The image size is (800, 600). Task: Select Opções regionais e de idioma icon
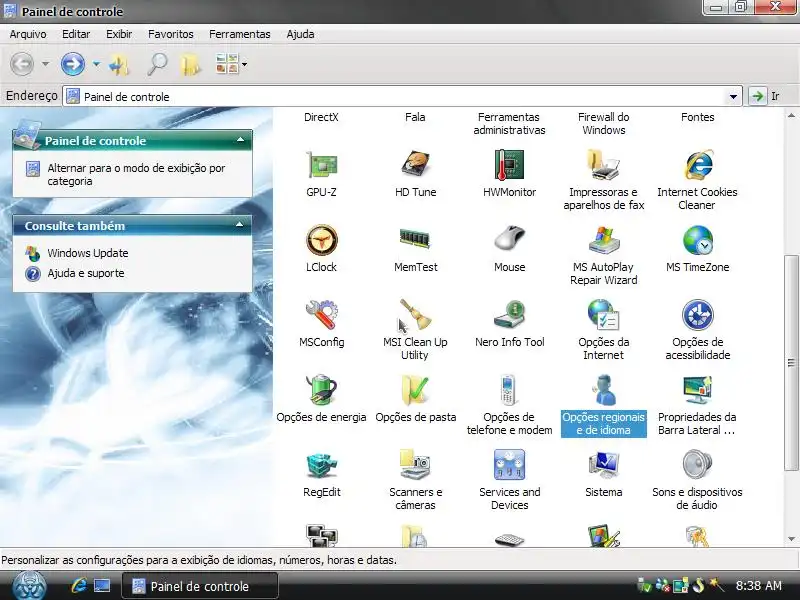pyautogui.click(x=604, y=390)
